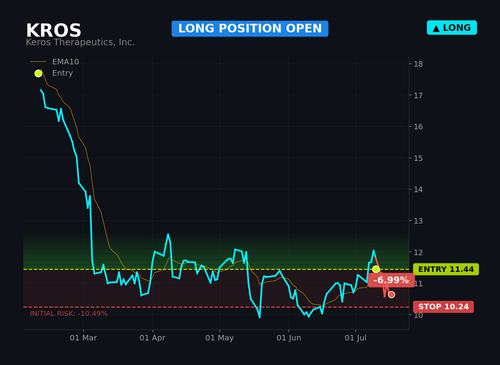Click the INITIAL RISK: -10.49% text
500x365 pixels.
(x=69, y=314)
